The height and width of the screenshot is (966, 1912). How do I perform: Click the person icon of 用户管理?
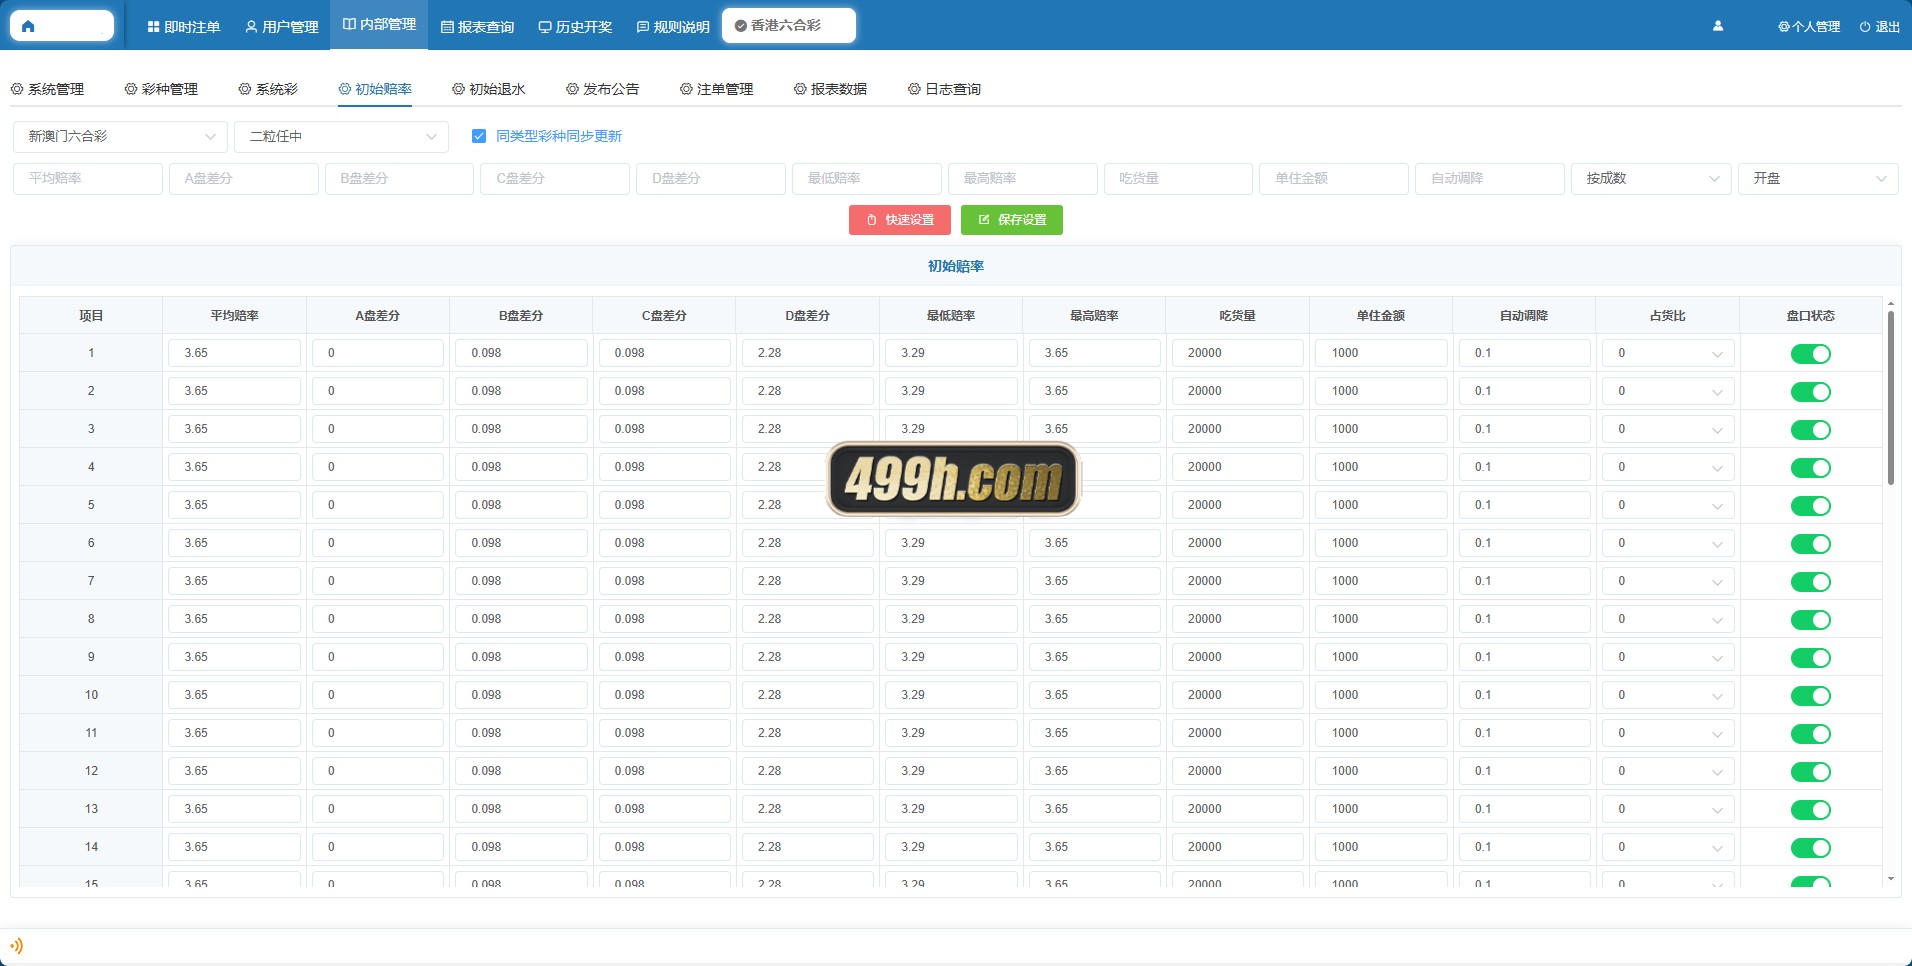tap(251, 27)
